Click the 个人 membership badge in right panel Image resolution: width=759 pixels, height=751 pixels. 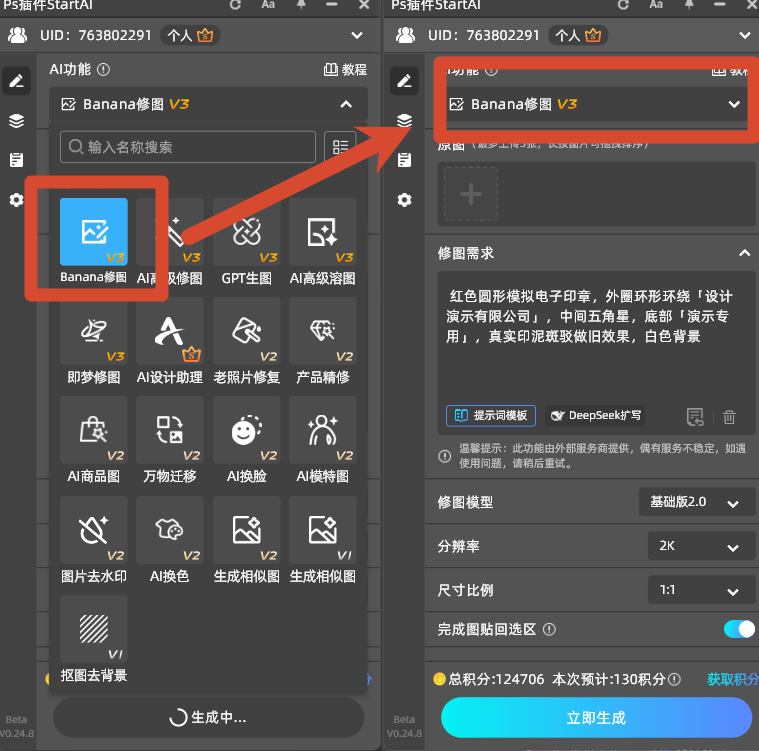point(578,35)
